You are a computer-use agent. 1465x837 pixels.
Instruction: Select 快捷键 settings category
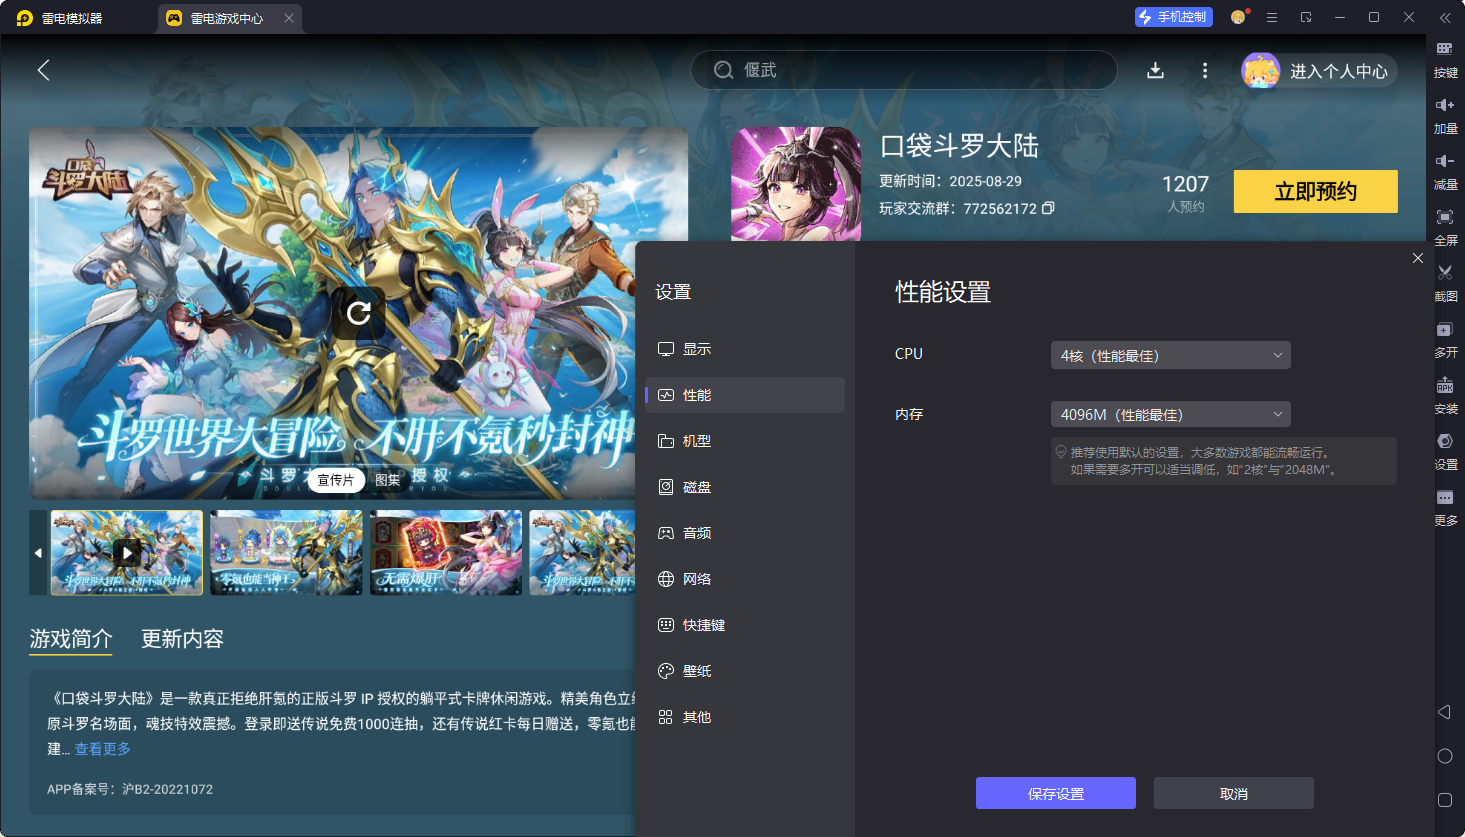point(745,625)
